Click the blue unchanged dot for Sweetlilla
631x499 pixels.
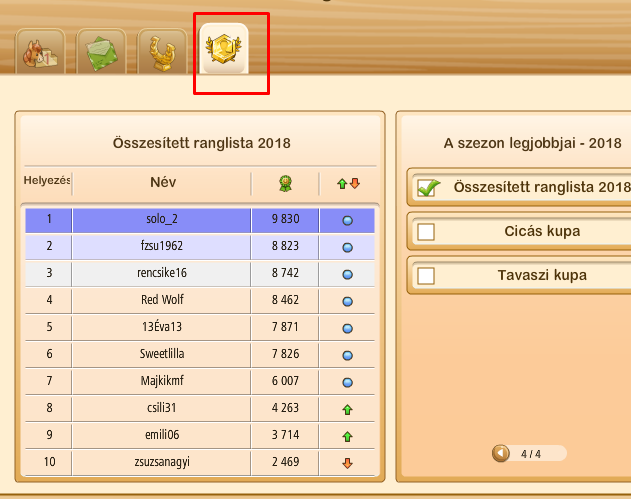[x=348, y=355]
